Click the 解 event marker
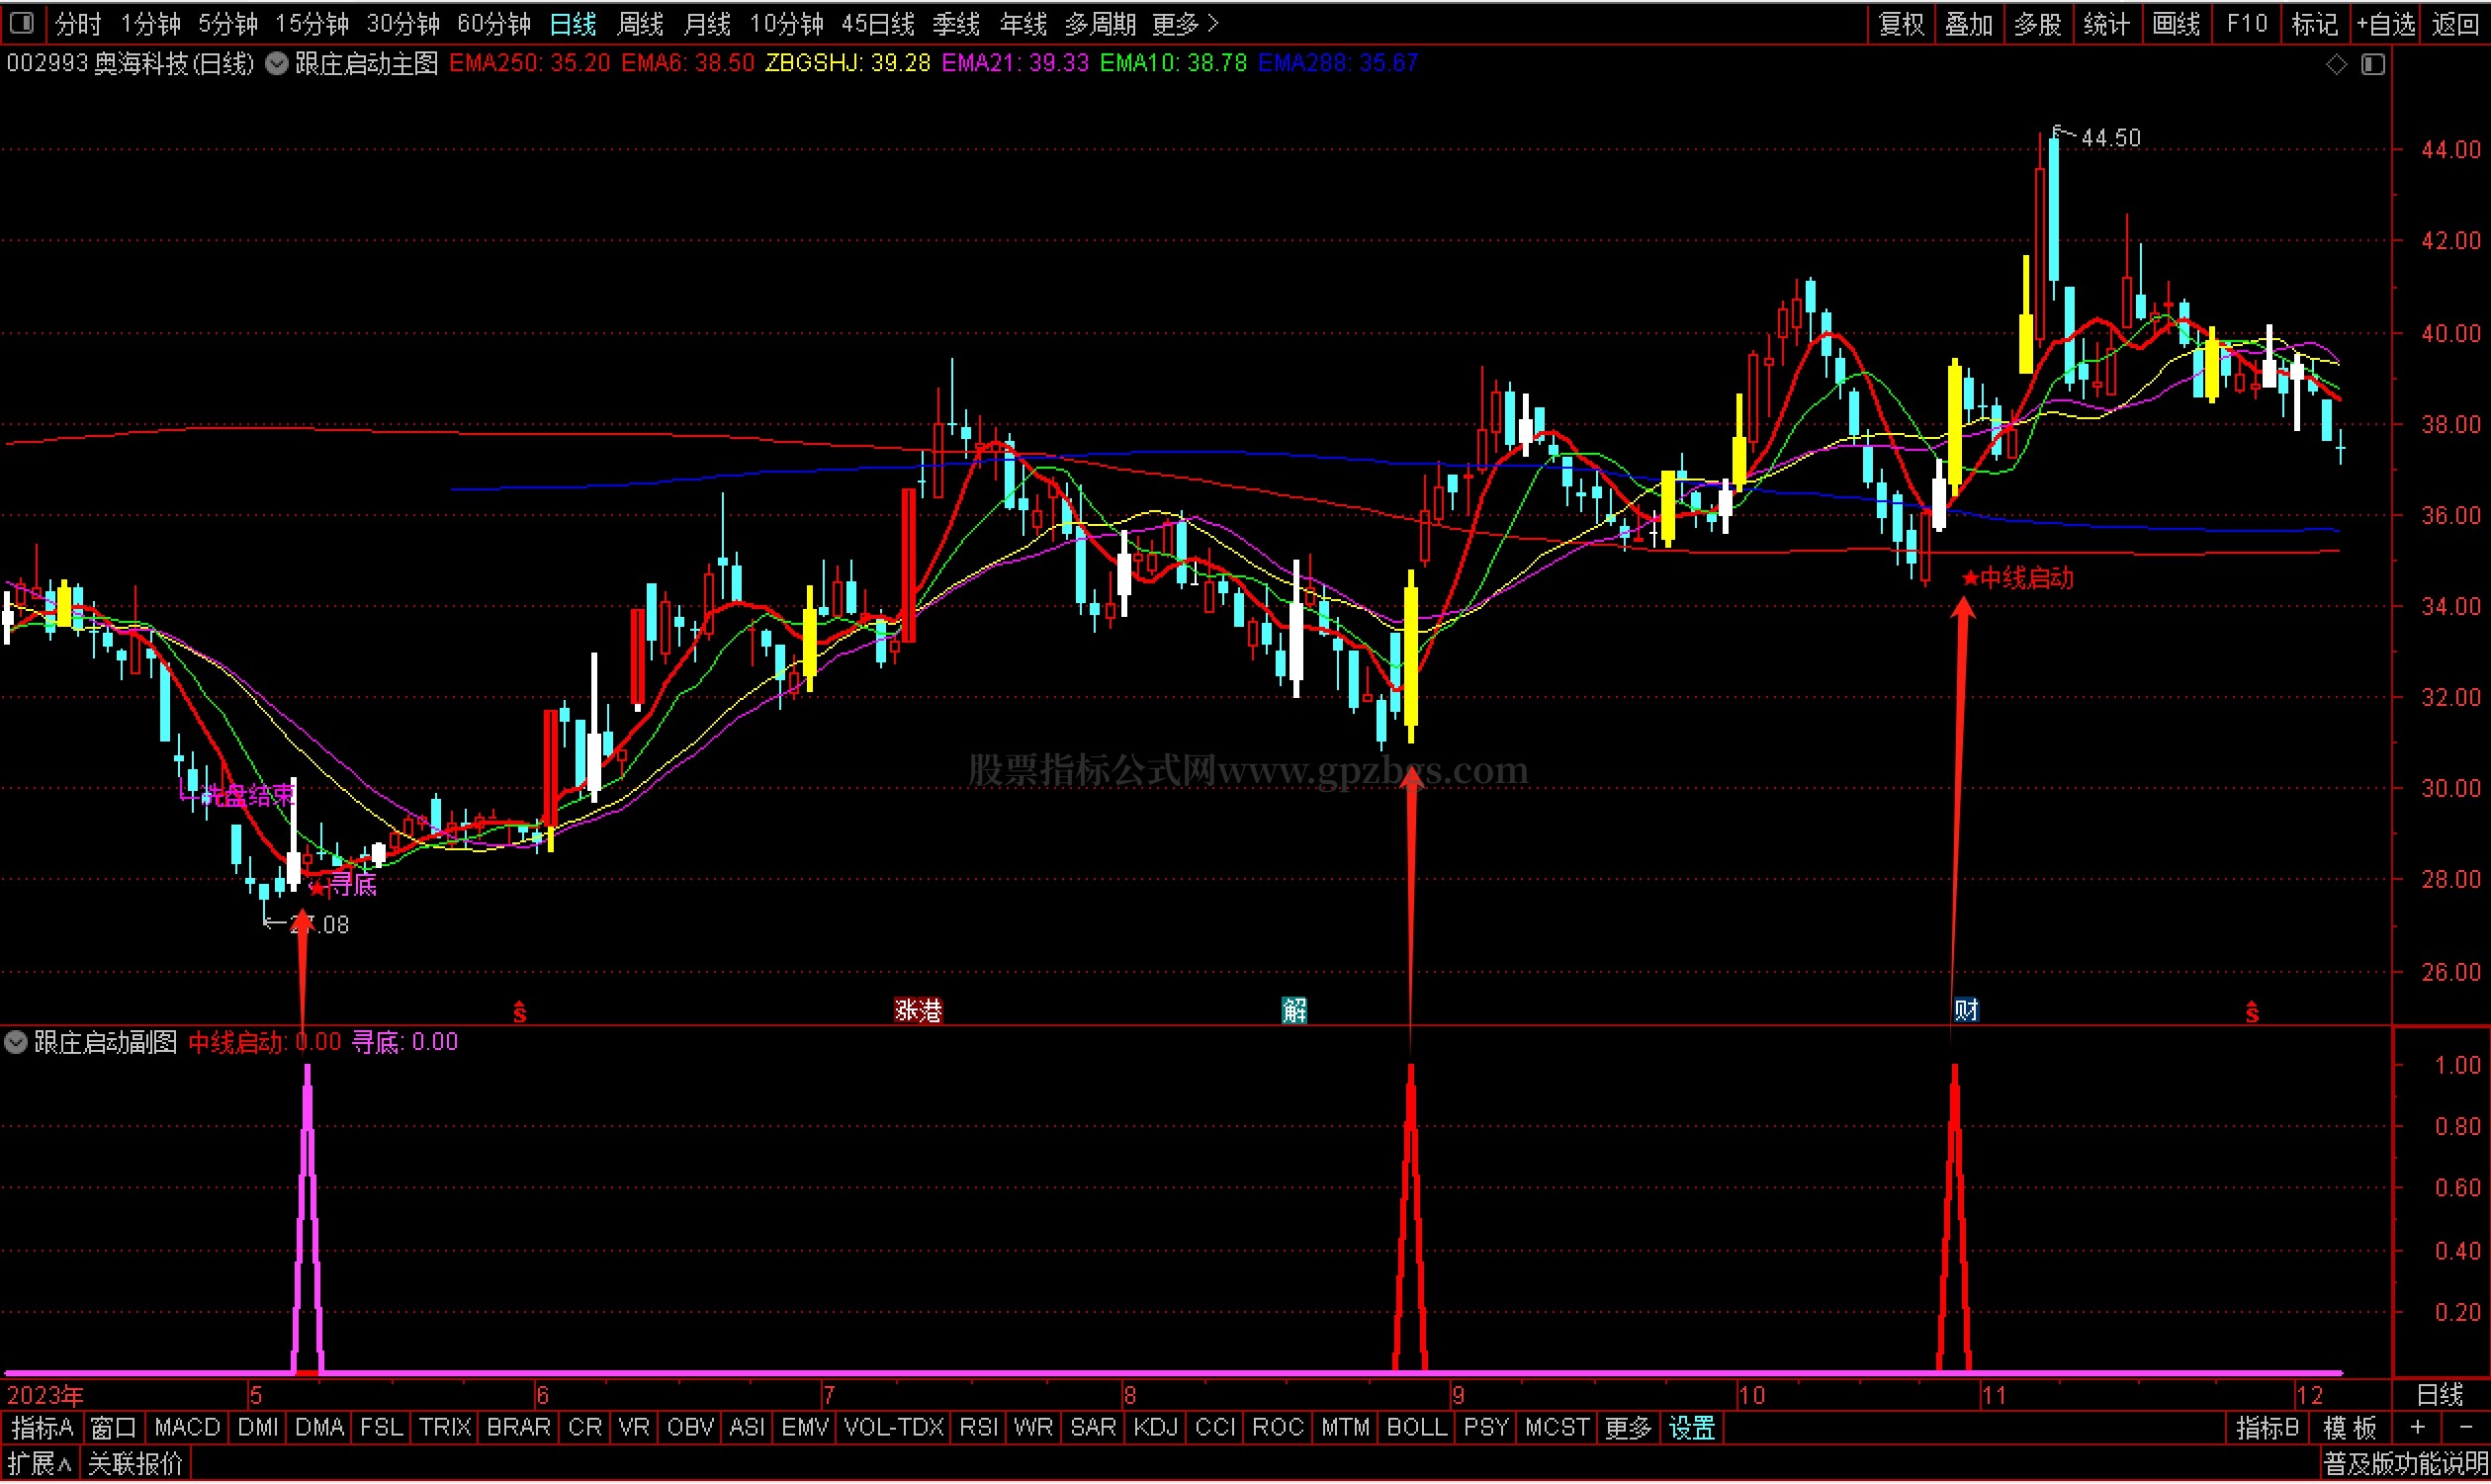Screen dimensions: 2491x1484 coord(1294,1011)
